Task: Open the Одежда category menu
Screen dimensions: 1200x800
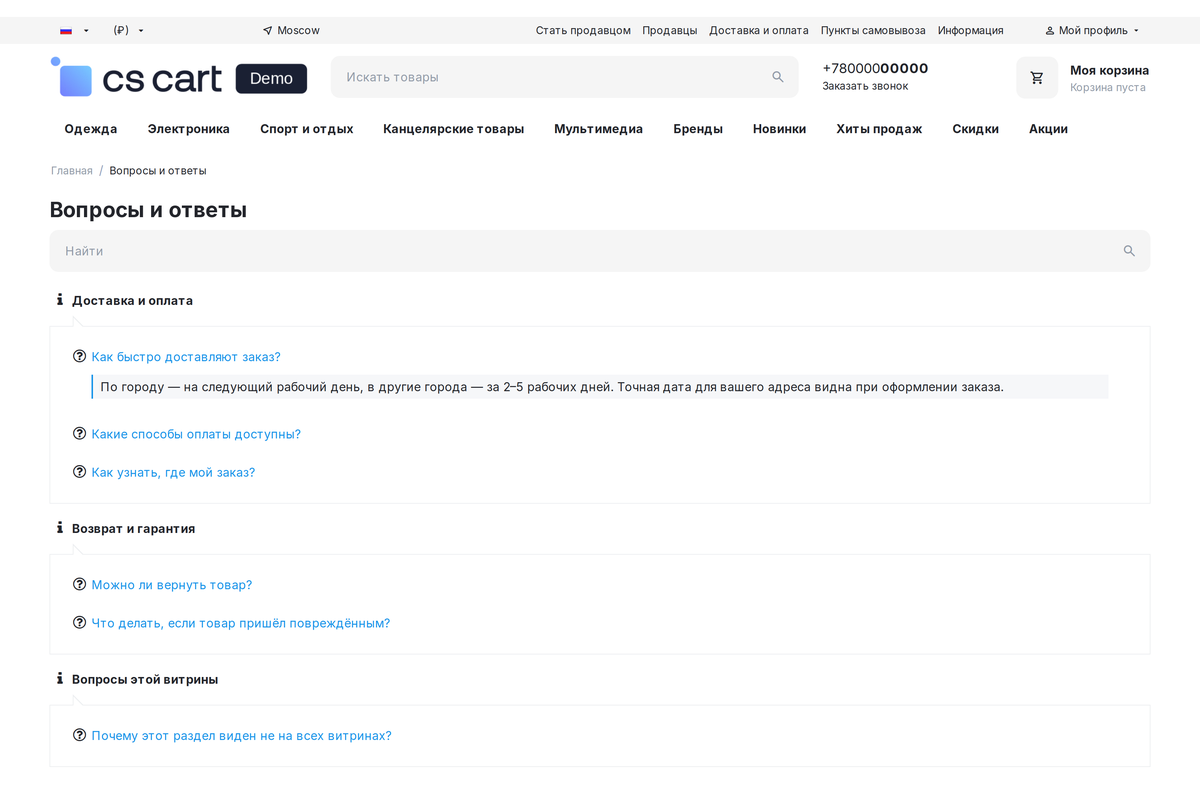Action: (x=91, y=129)
